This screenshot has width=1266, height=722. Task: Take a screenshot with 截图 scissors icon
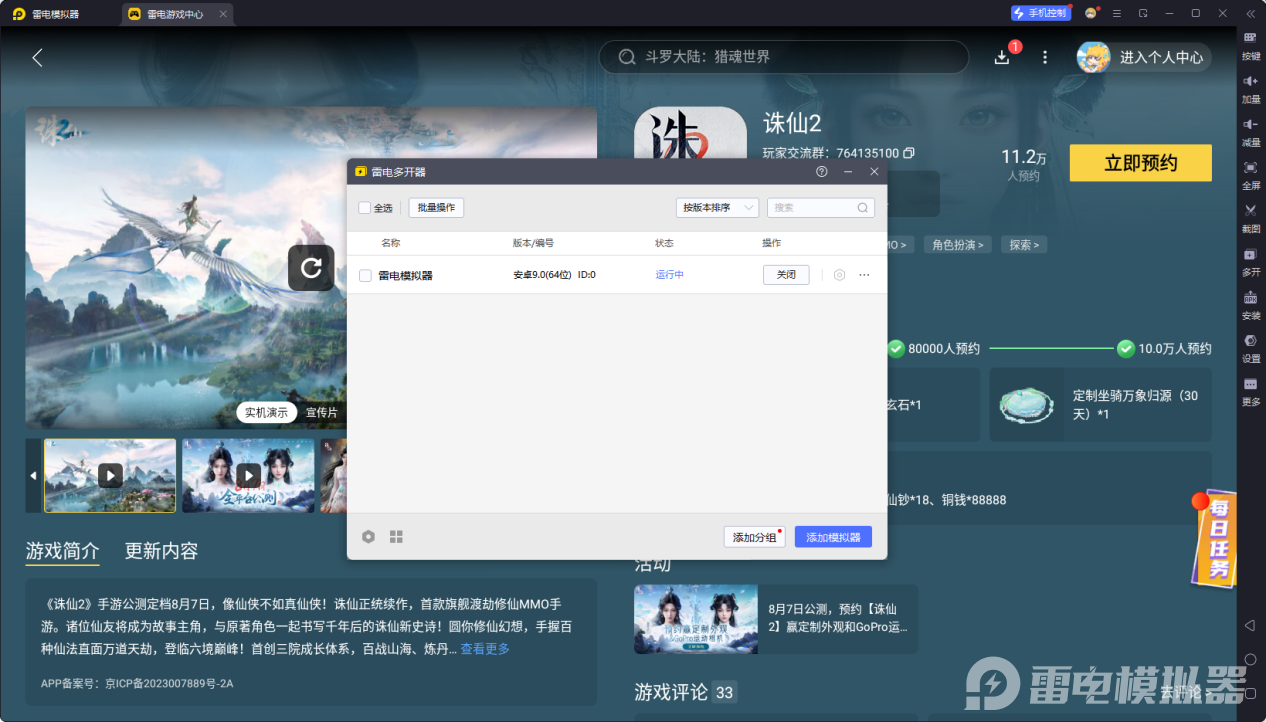click(x=1250, y=217)
